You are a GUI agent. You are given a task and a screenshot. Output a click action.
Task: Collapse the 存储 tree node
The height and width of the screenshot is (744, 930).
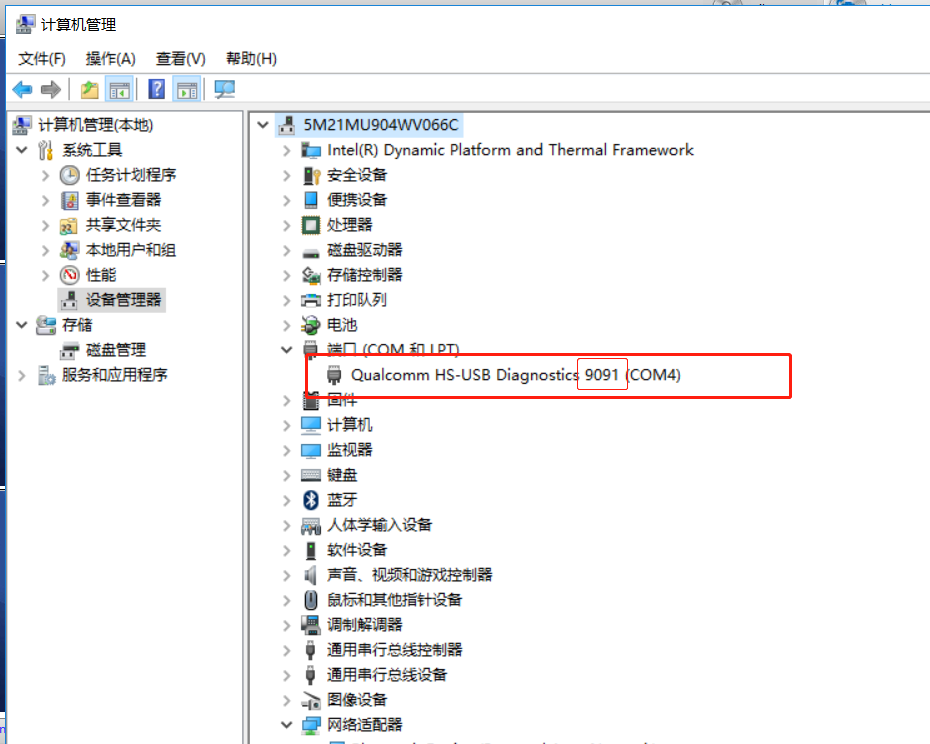(22, 325)
